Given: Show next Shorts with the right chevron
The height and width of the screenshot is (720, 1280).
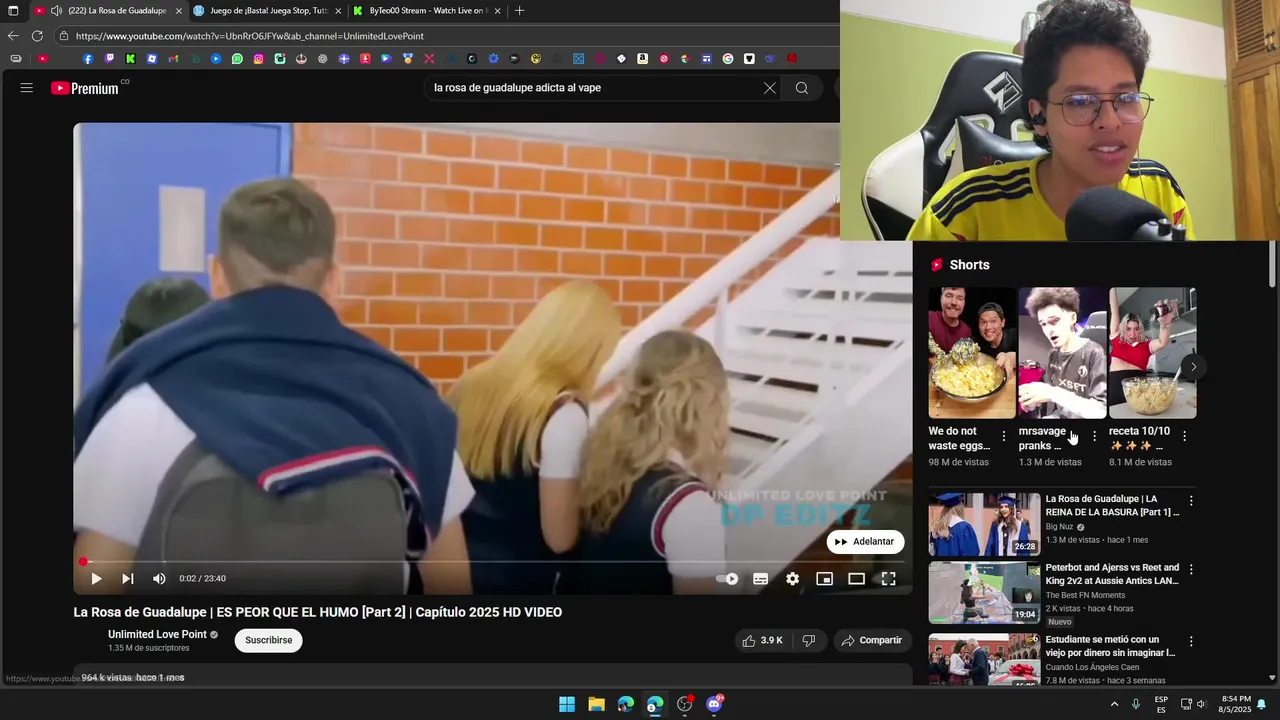Looking at the screenshot, I should tap(1193, 367).
